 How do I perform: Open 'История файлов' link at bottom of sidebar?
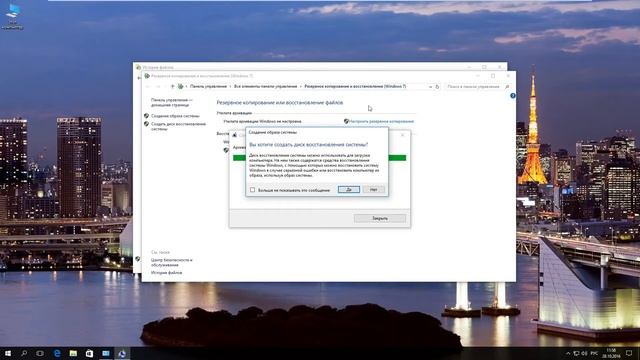[167, 272]
